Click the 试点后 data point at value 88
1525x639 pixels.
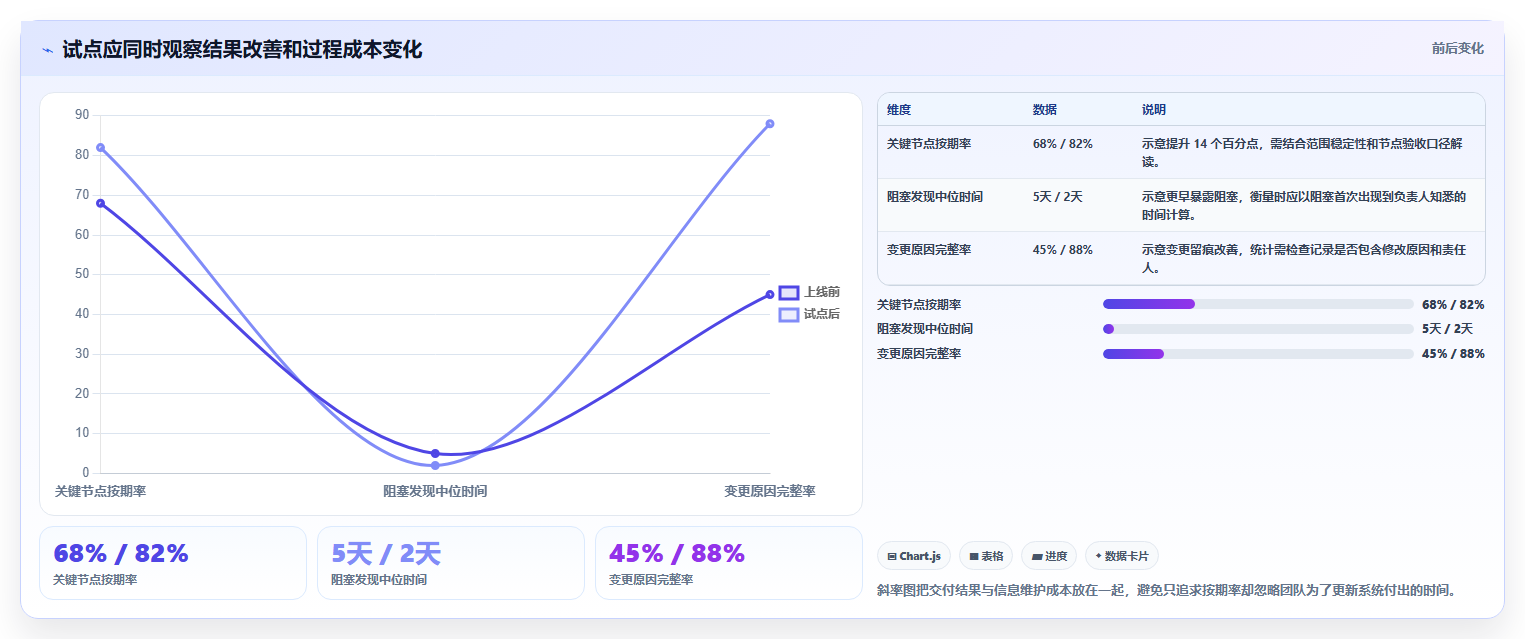pos(770,124)
